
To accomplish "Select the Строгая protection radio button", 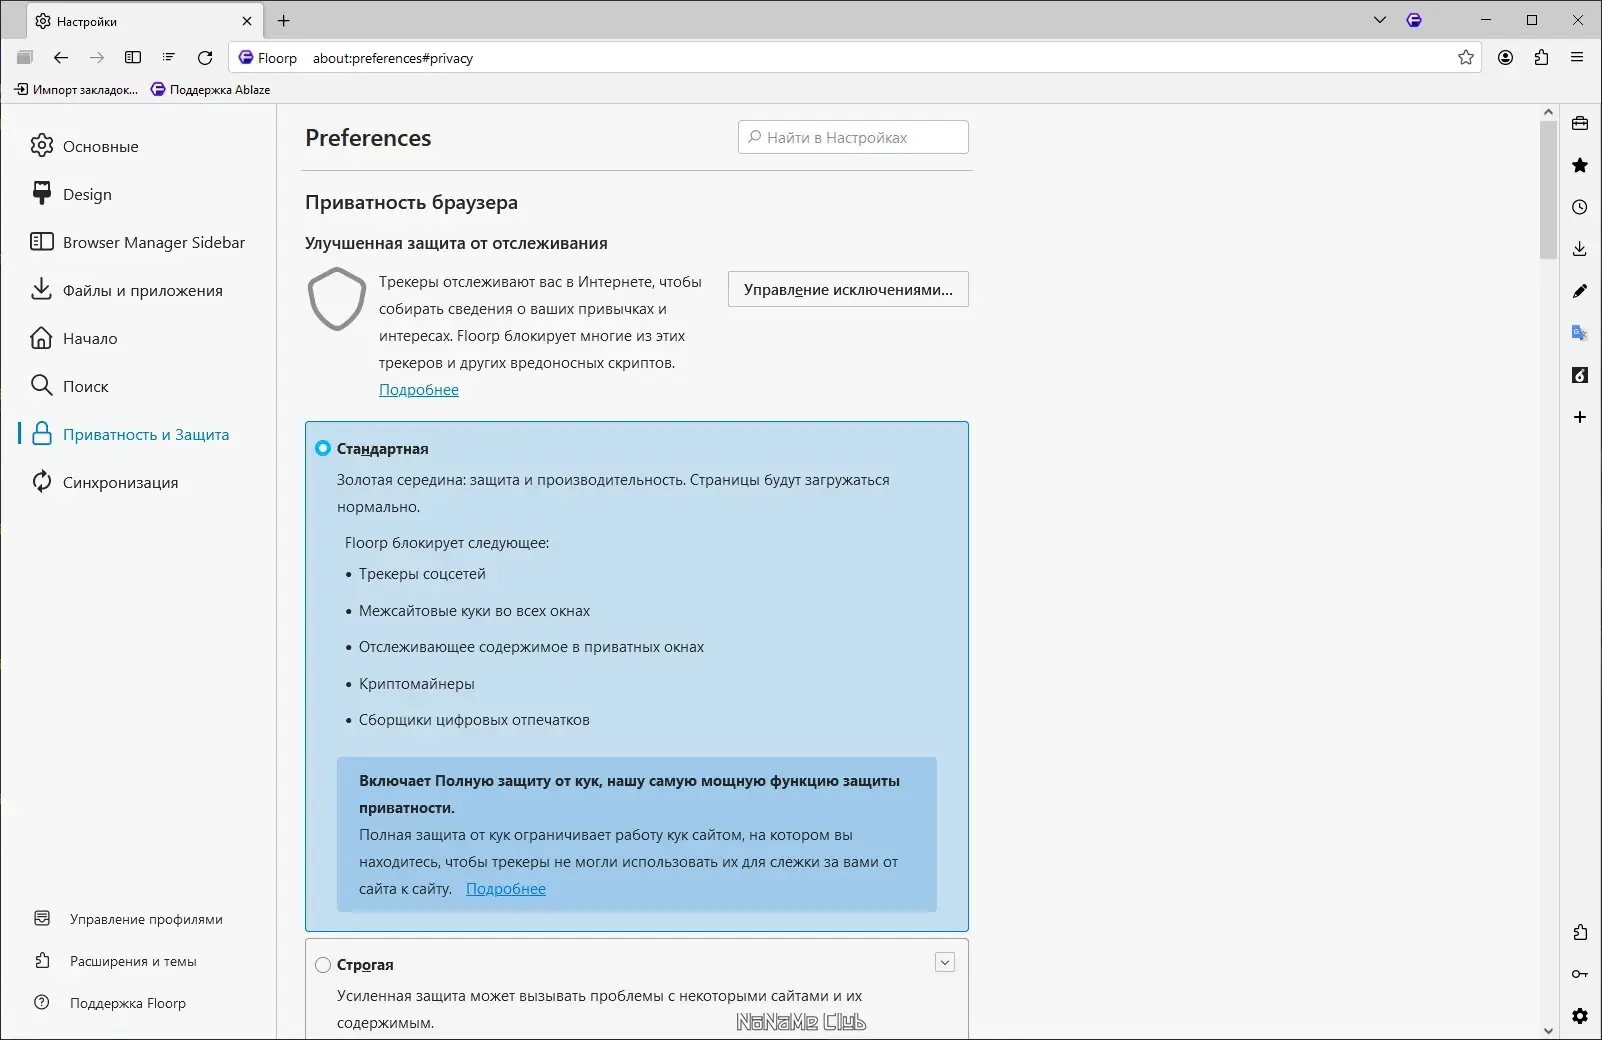I will 323,965.
